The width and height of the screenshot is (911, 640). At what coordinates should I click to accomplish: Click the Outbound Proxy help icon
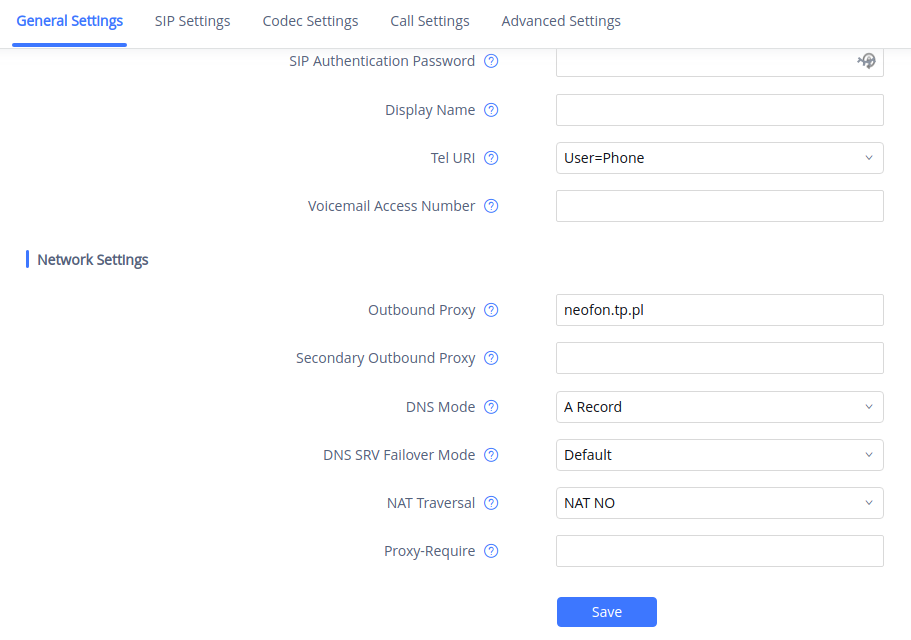tap(491, 310)
